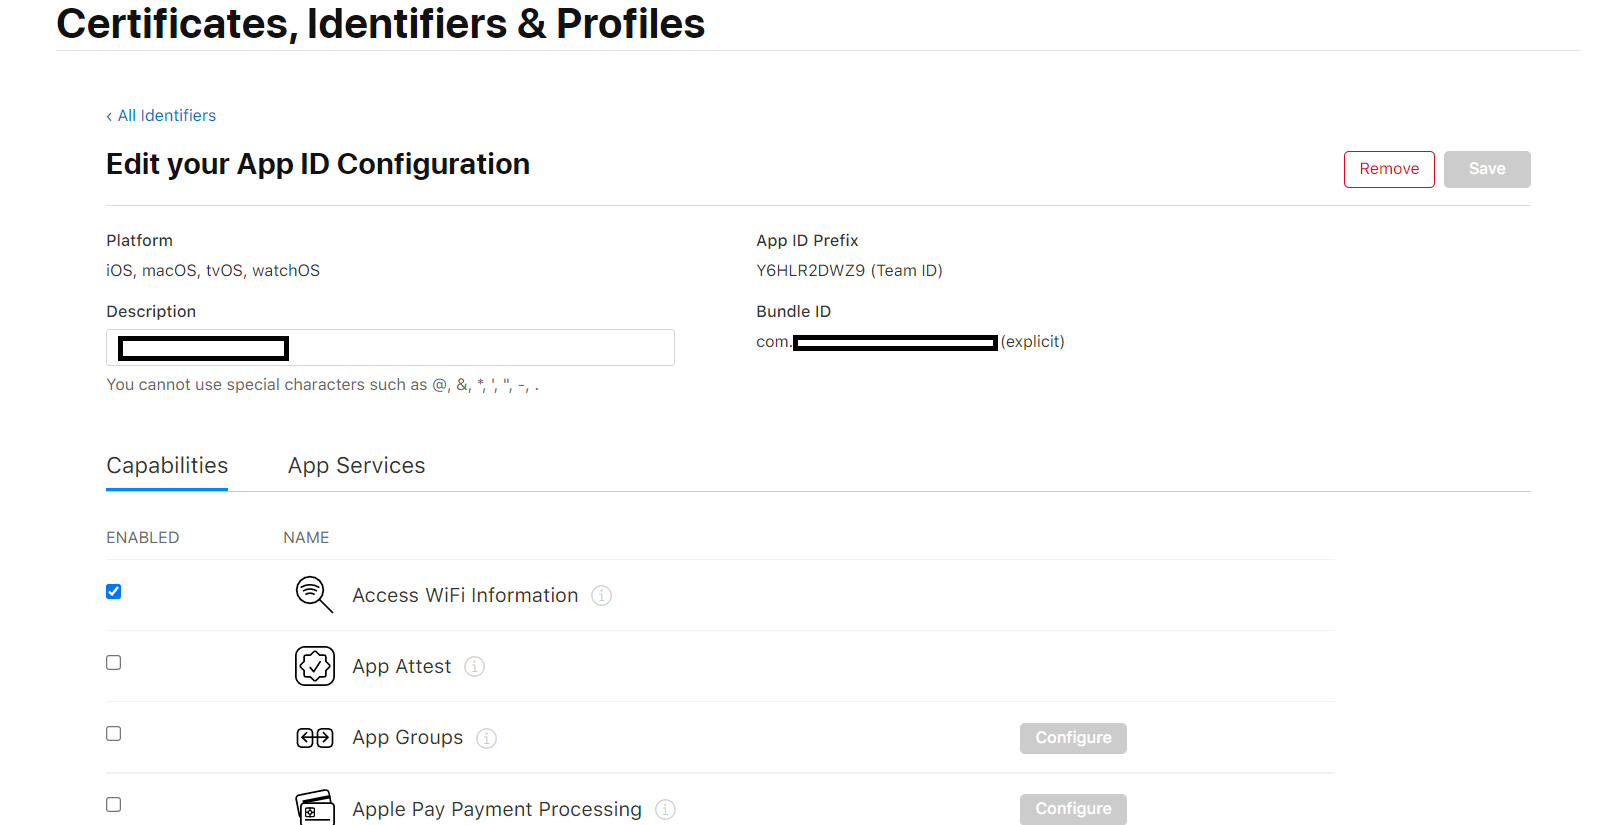Click Configure for Apple Pay Payment Processing
This screenshot has height=825, width=1619.
(x=1073, y=809)
